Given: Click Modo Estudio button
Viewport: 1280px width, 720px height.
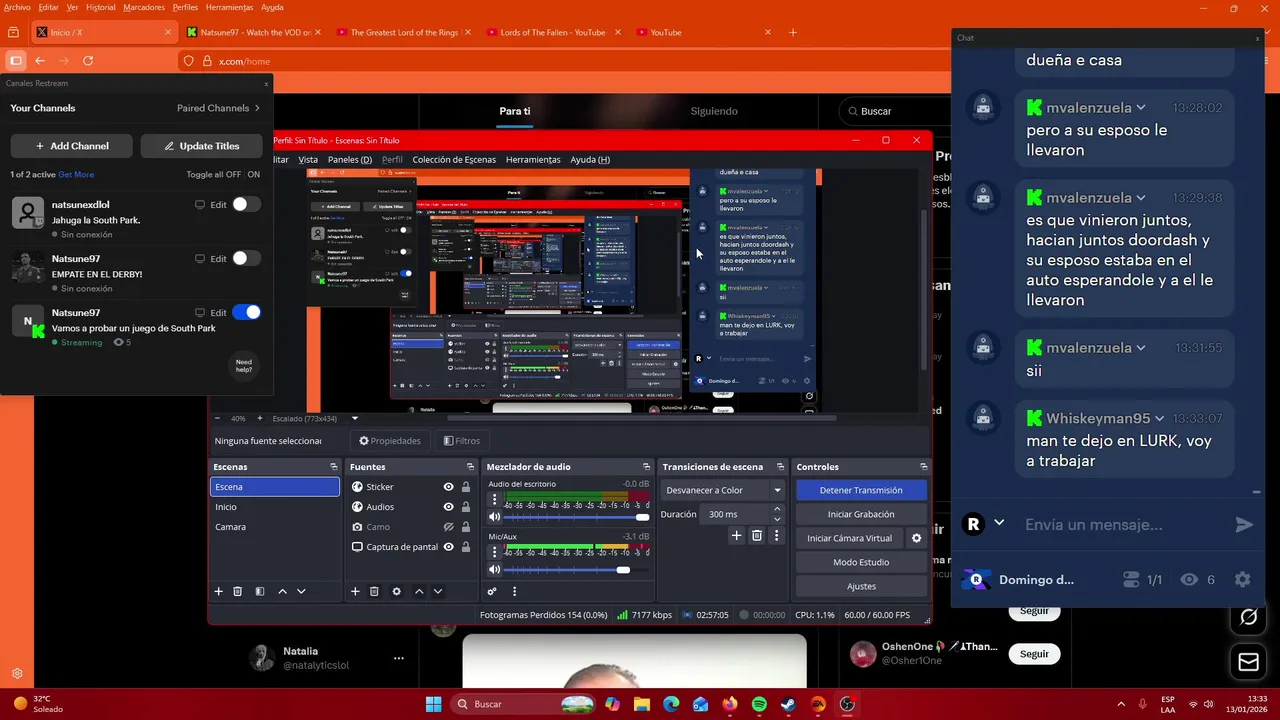Looking at the screenshot, I should pos(861,562).
